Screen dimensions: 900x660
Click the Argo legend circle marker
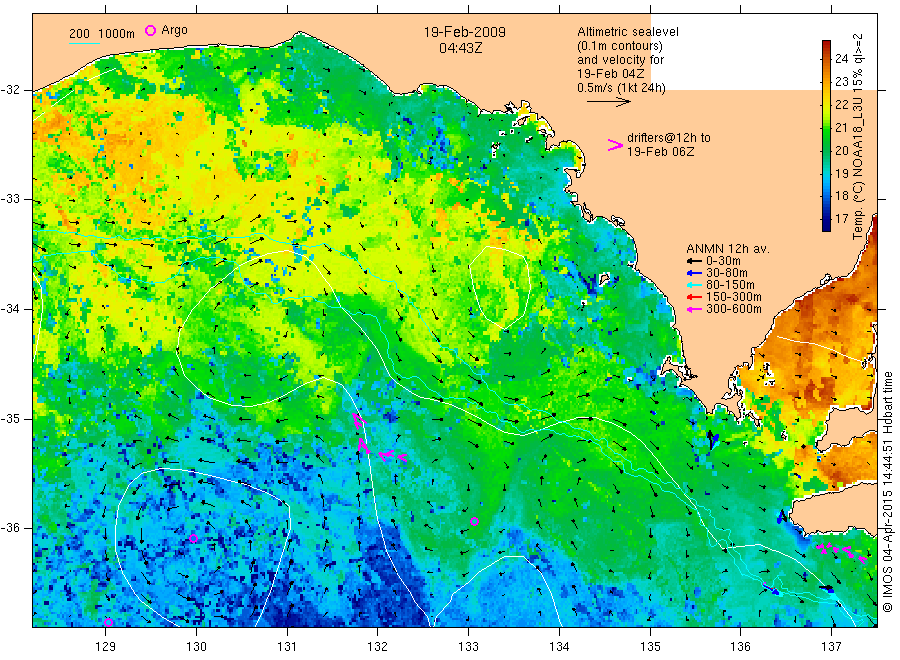tap(150, 30)
